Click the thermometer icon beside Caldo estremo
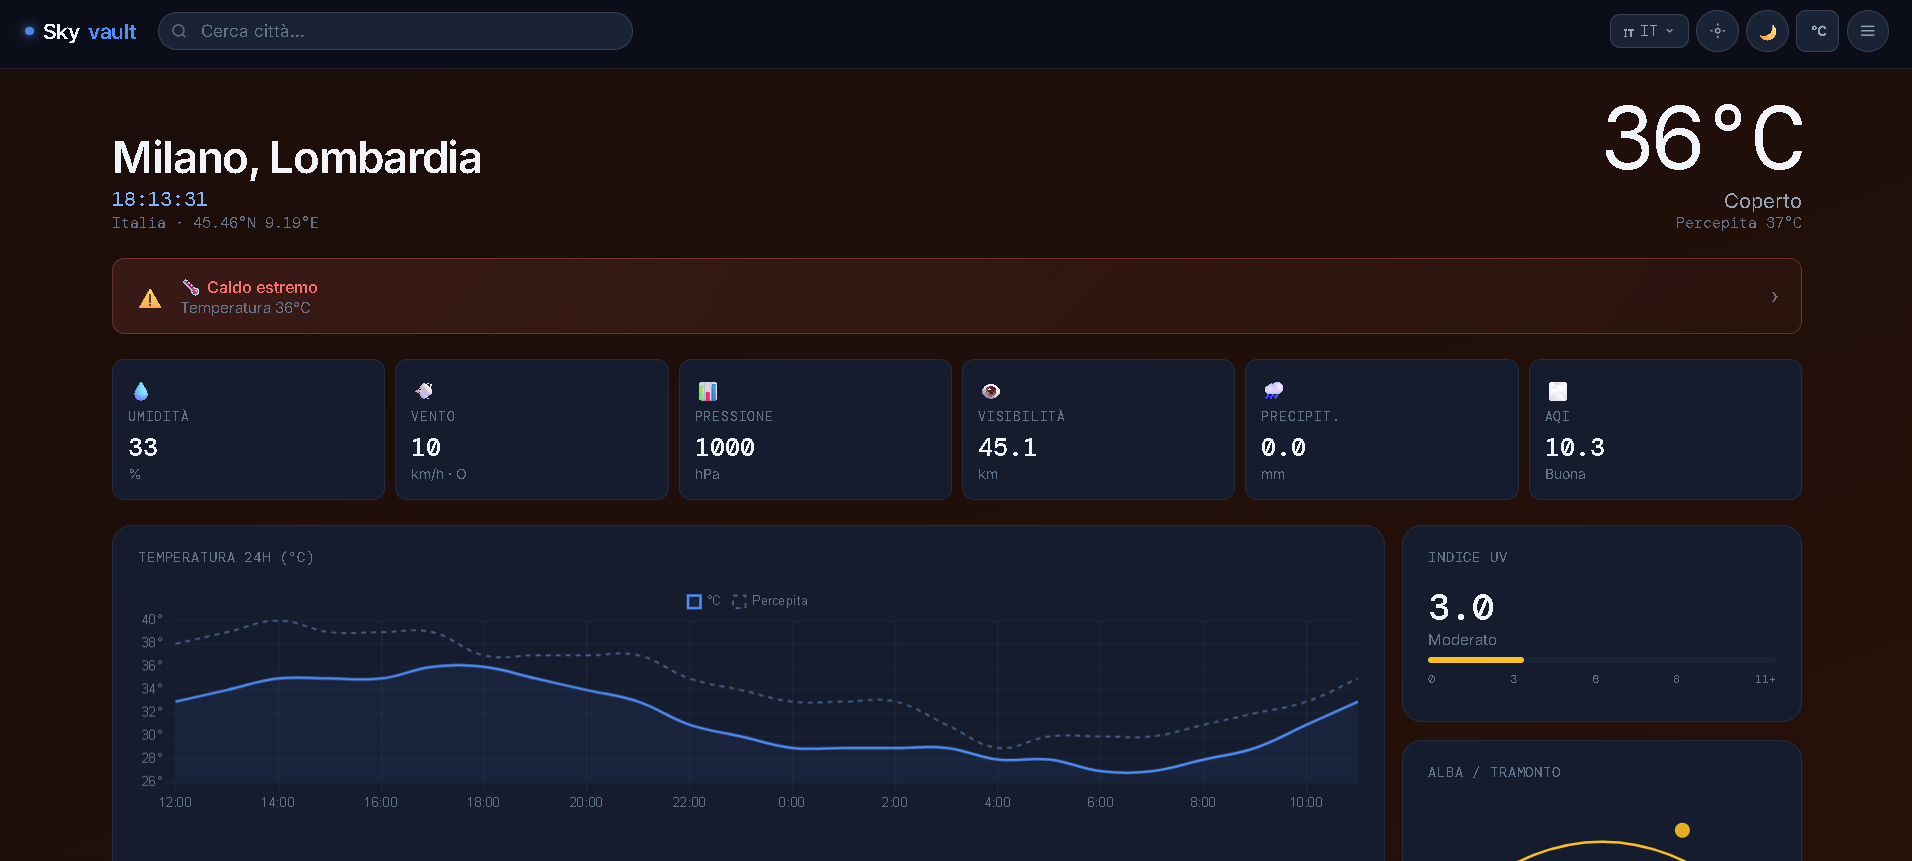The width and height of the screenshot is (1912, 861). (190, 287)
